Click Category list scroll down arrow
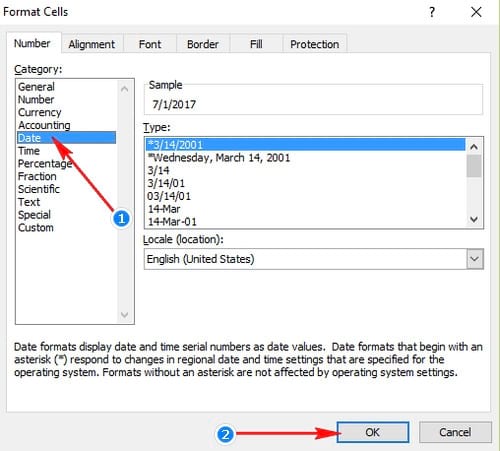The height and width of the screenshot is (451, 500). (x=125, y=314)
